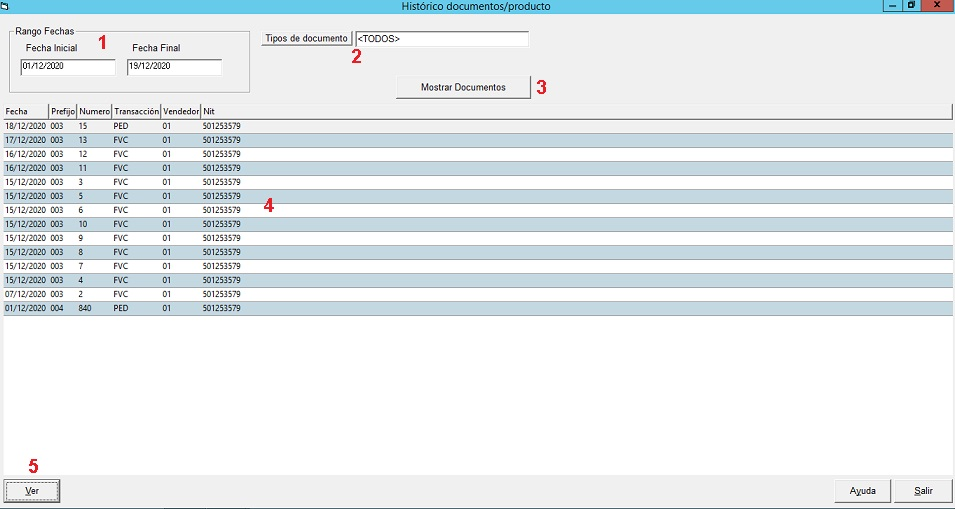Click the Salir button to exit
This screenshot has height=509, width=955.
[x=922, y=491]
